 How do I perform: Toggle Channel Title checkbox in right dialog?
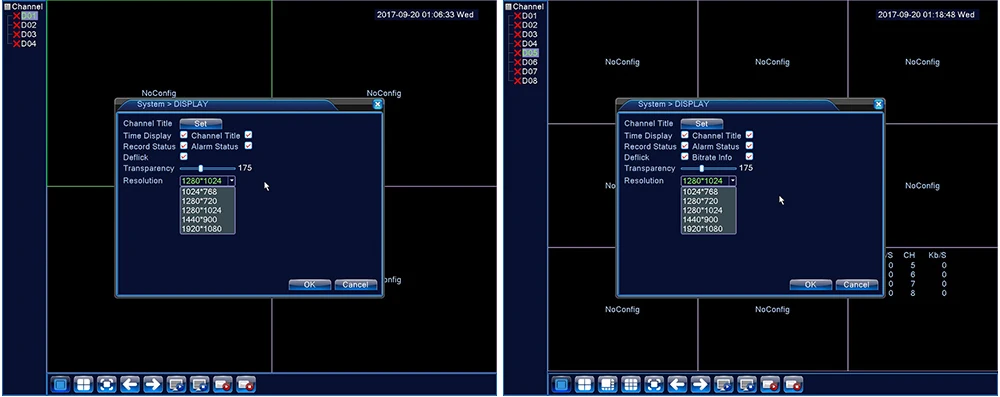click(749, 135)
